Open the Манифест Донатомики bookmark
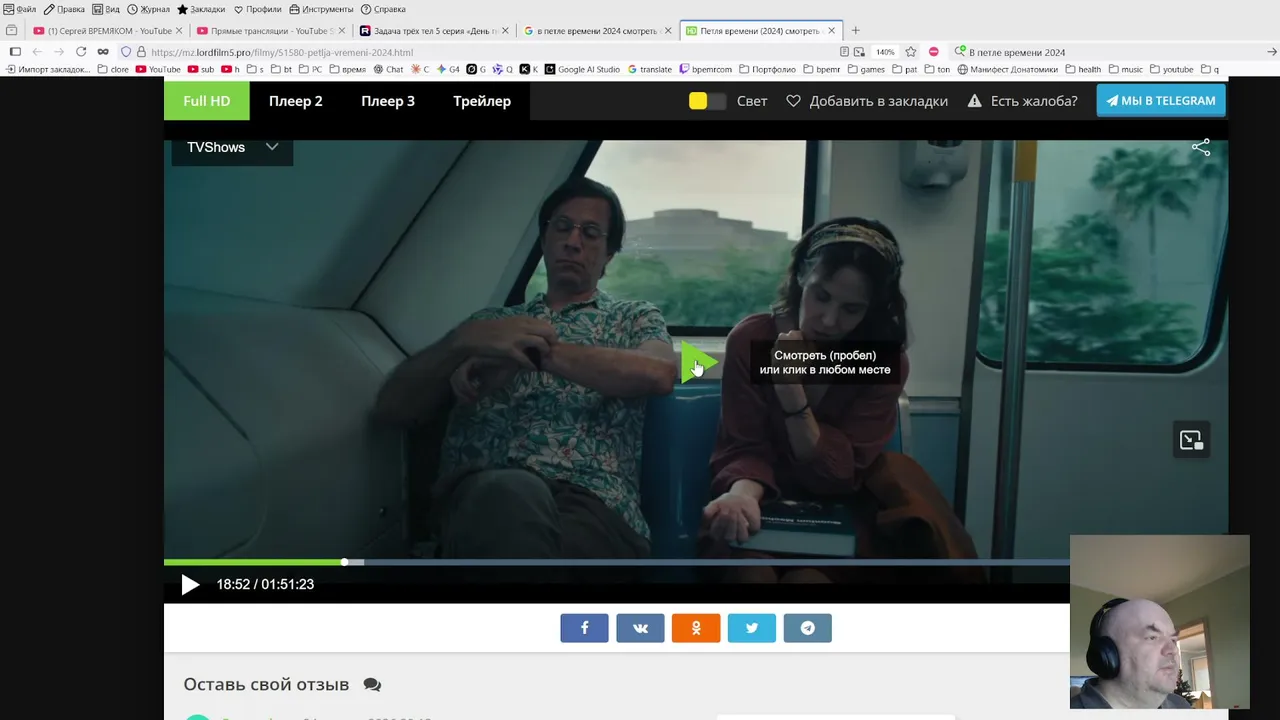 point(1008,70)
